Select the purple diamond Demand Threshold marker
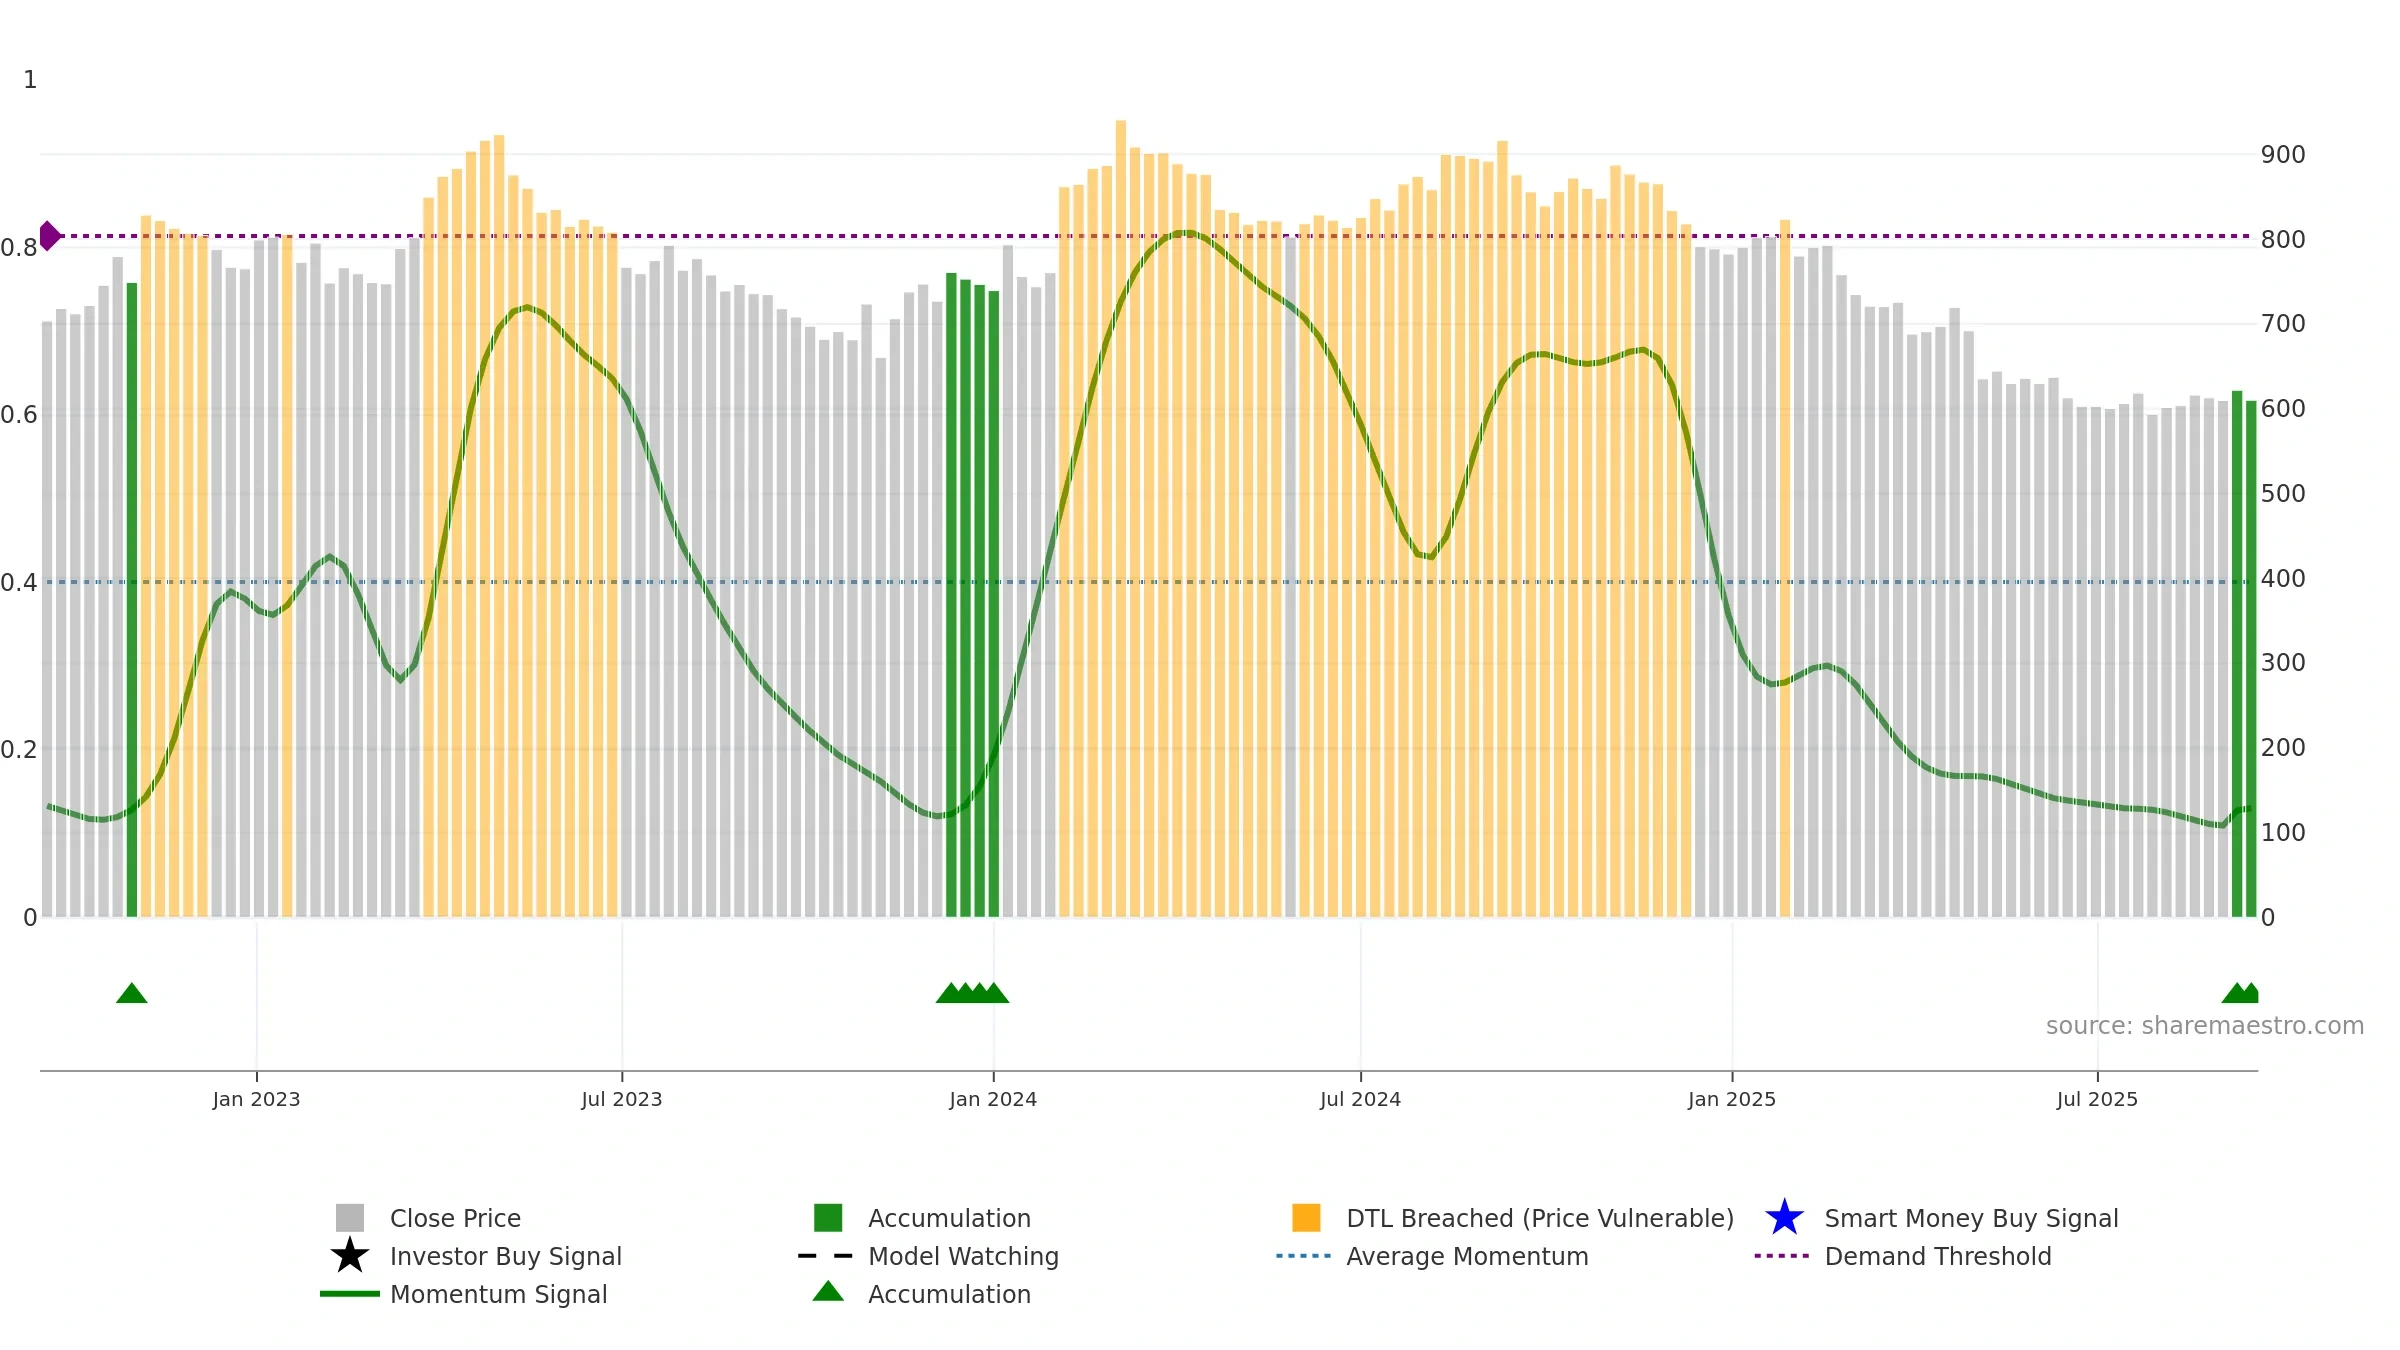This screenshot has height=1350, width=2400. click(49, 236)
